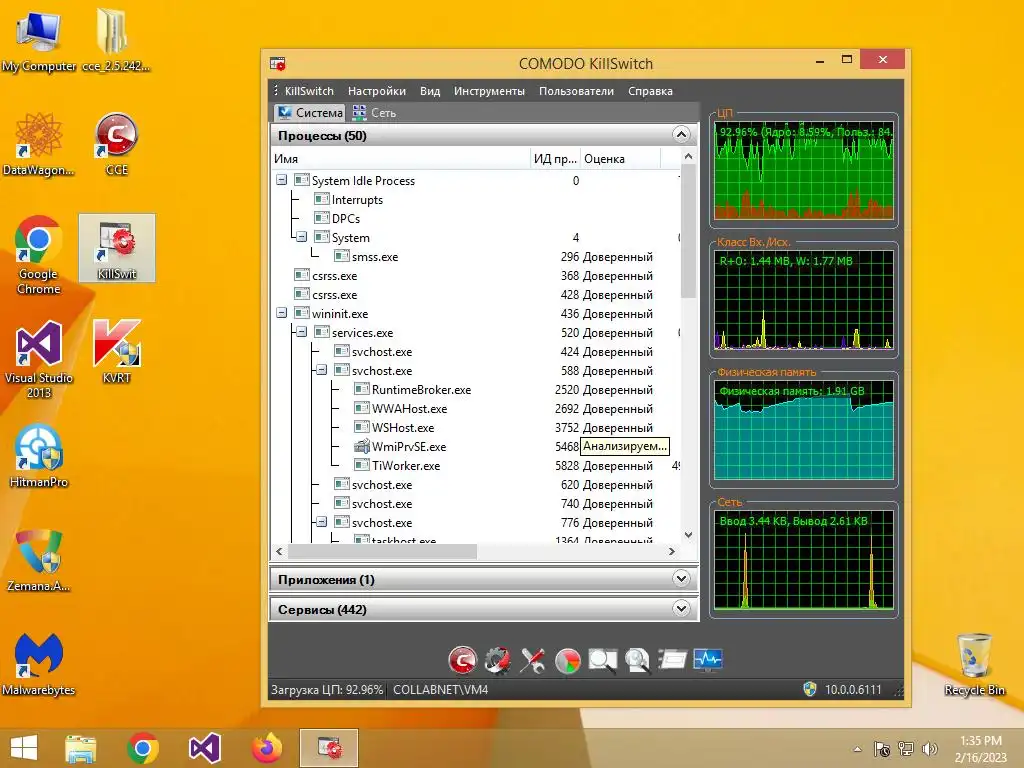The image size is (1024, 768).
Task: Select the WSHost.exe process row
Action: (476, 428)
